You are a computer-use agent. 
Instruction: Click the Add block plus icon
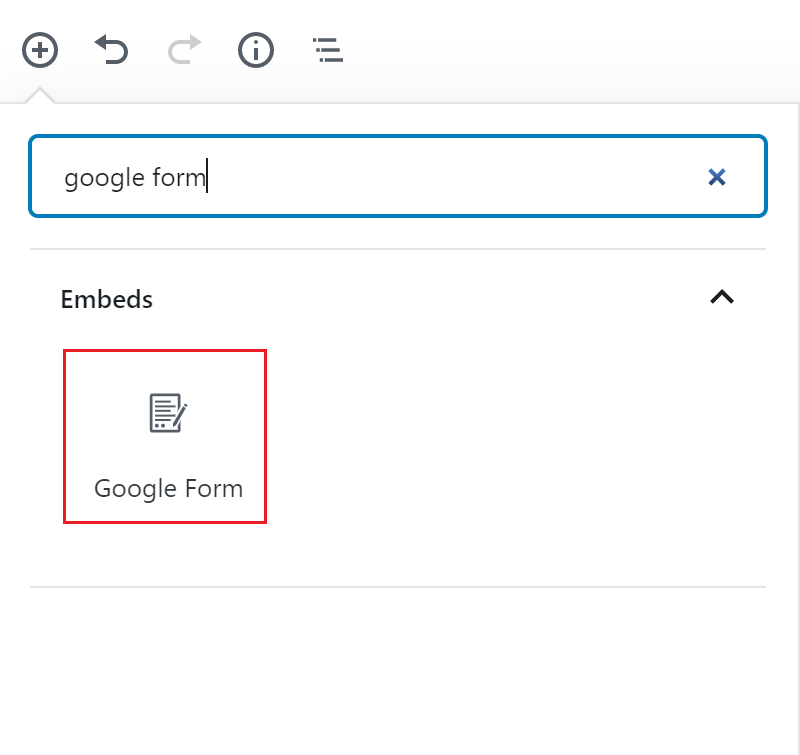(x=40, y=50)
